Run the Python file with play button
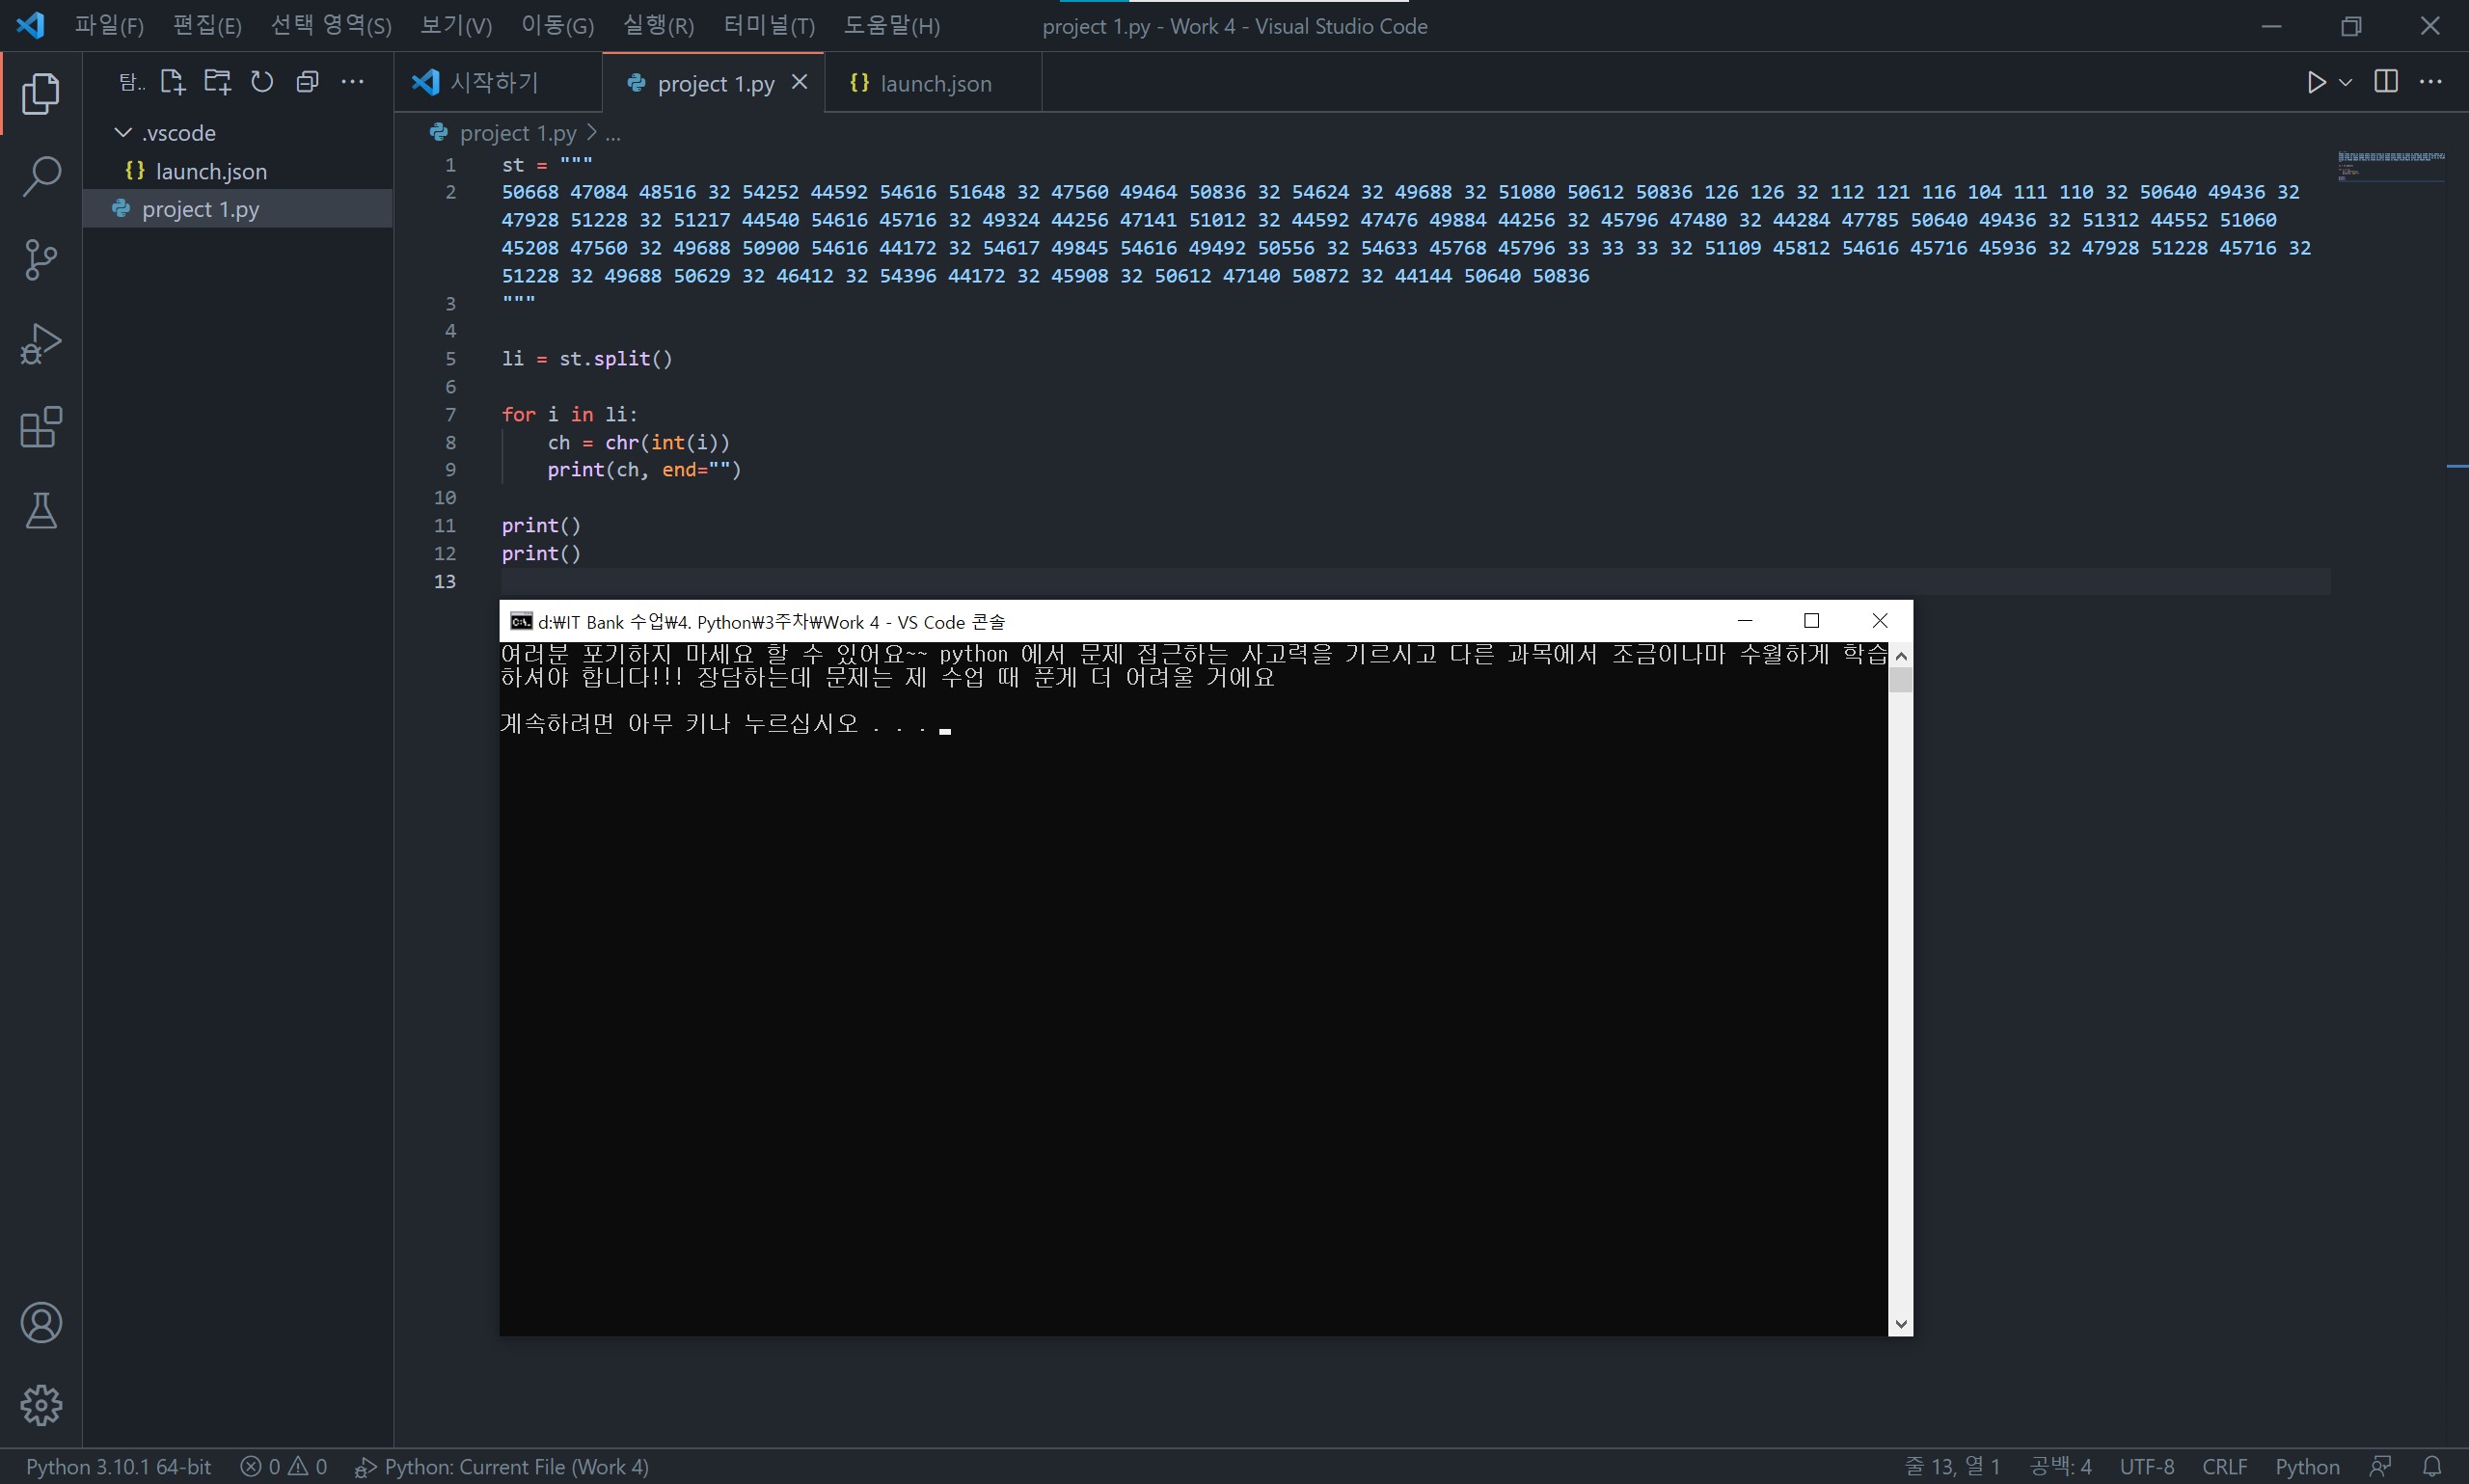The width and height of the screenshot is (2469, 1484). pyautogui.click(x=2315, y=83)
